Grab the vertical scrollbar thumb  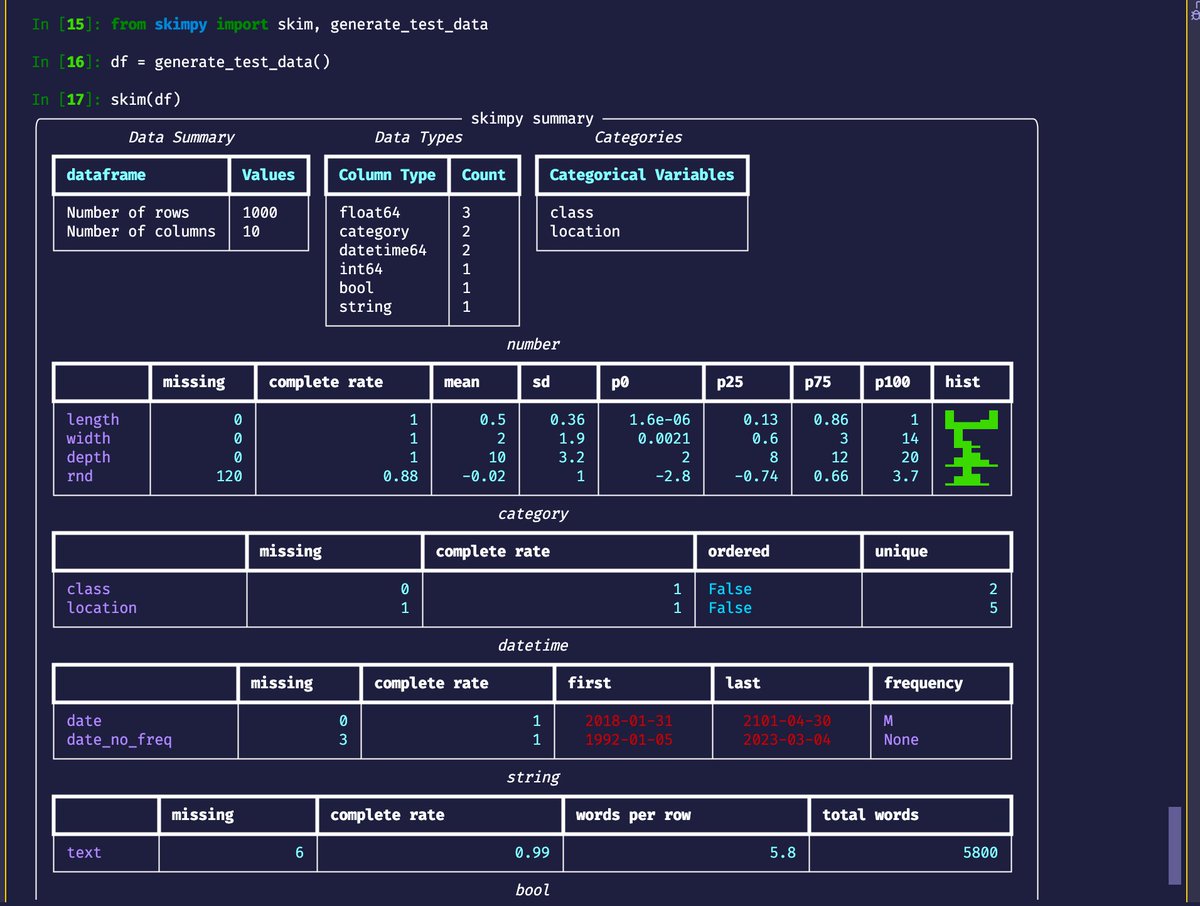pyautogui.click(x=1174, y=846)
